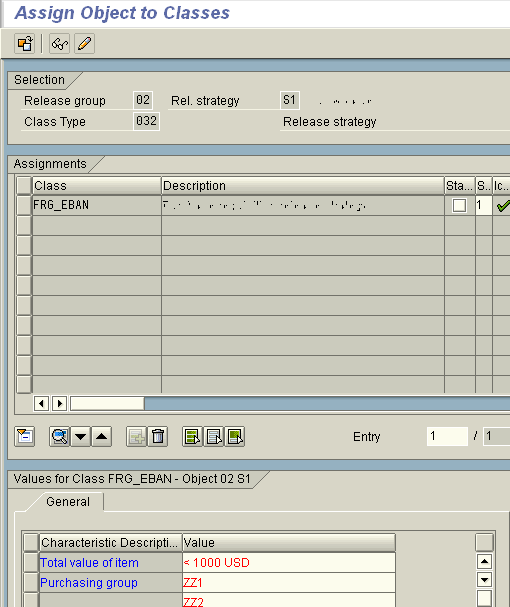Click the scroll-down arrow in the values table
Screen dimensions: 510x607
point(484,580)
